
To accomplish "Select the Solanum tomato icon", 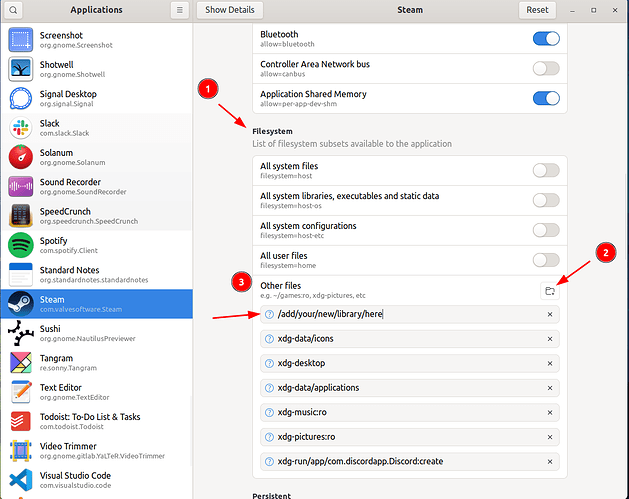I will pos(20,157).
